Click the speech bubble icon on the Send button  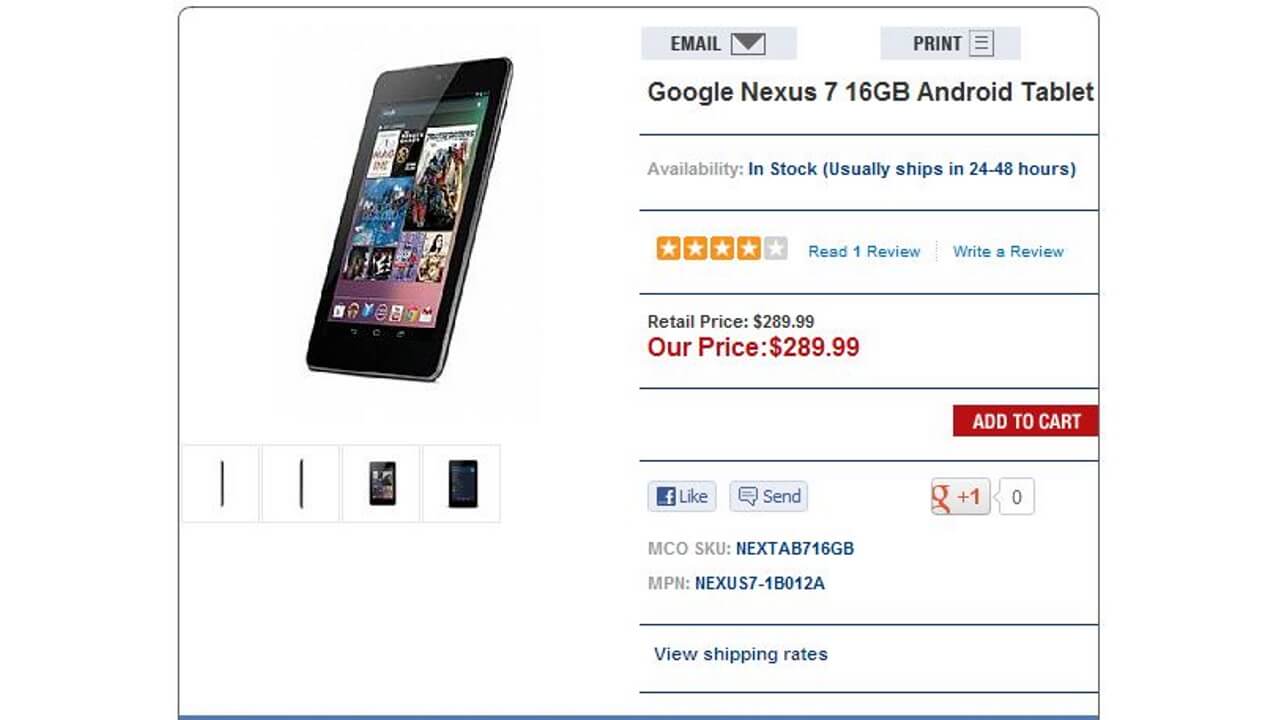[x=746, y=496]
